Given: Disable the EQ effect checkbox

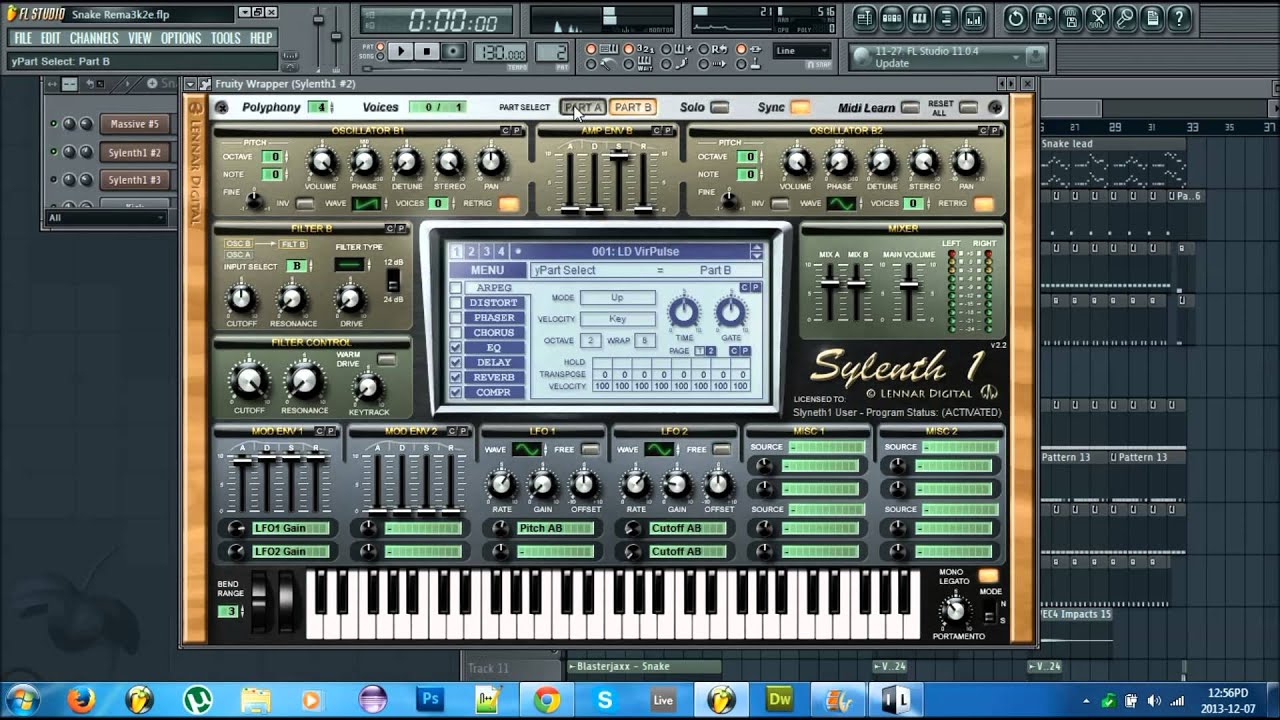Looking at the screenshot, I should coord(456,348).
